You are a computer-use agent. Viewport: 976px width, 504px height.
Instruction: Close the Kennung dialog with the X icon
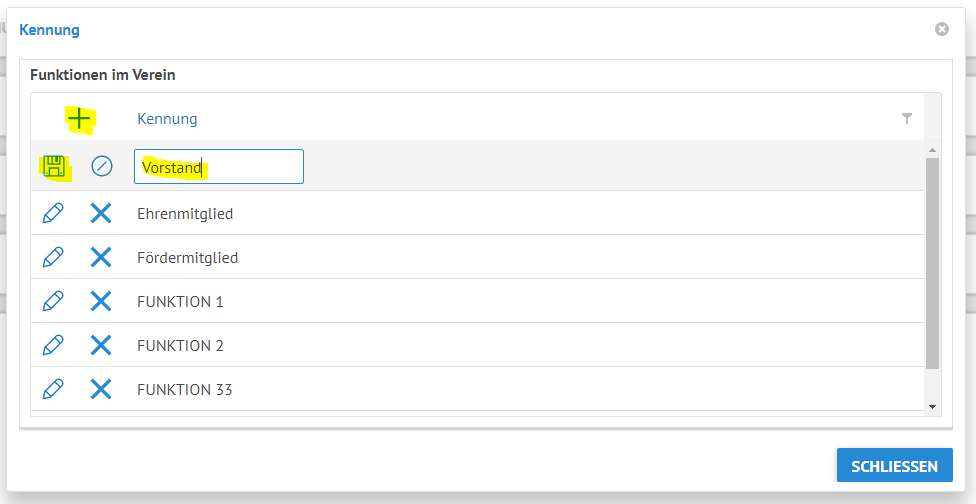[x=942, y=29]
